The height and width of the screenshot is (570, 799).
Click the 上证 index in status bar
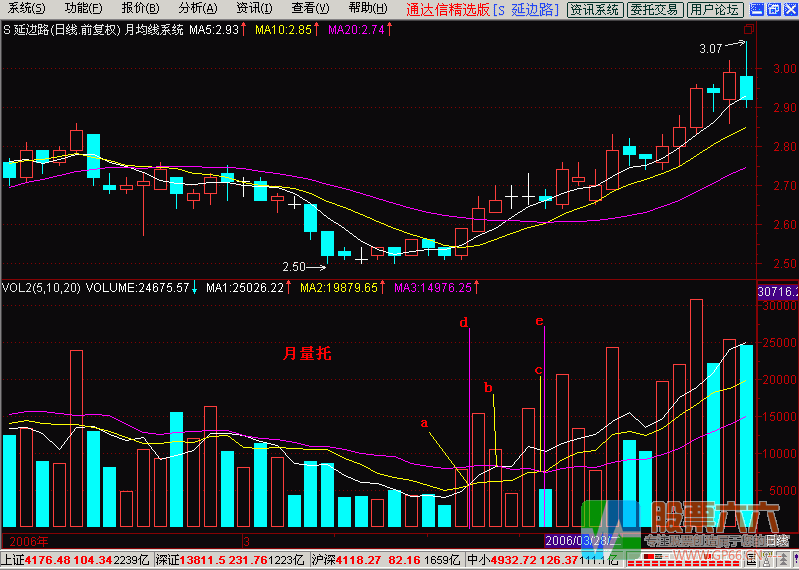13,560
